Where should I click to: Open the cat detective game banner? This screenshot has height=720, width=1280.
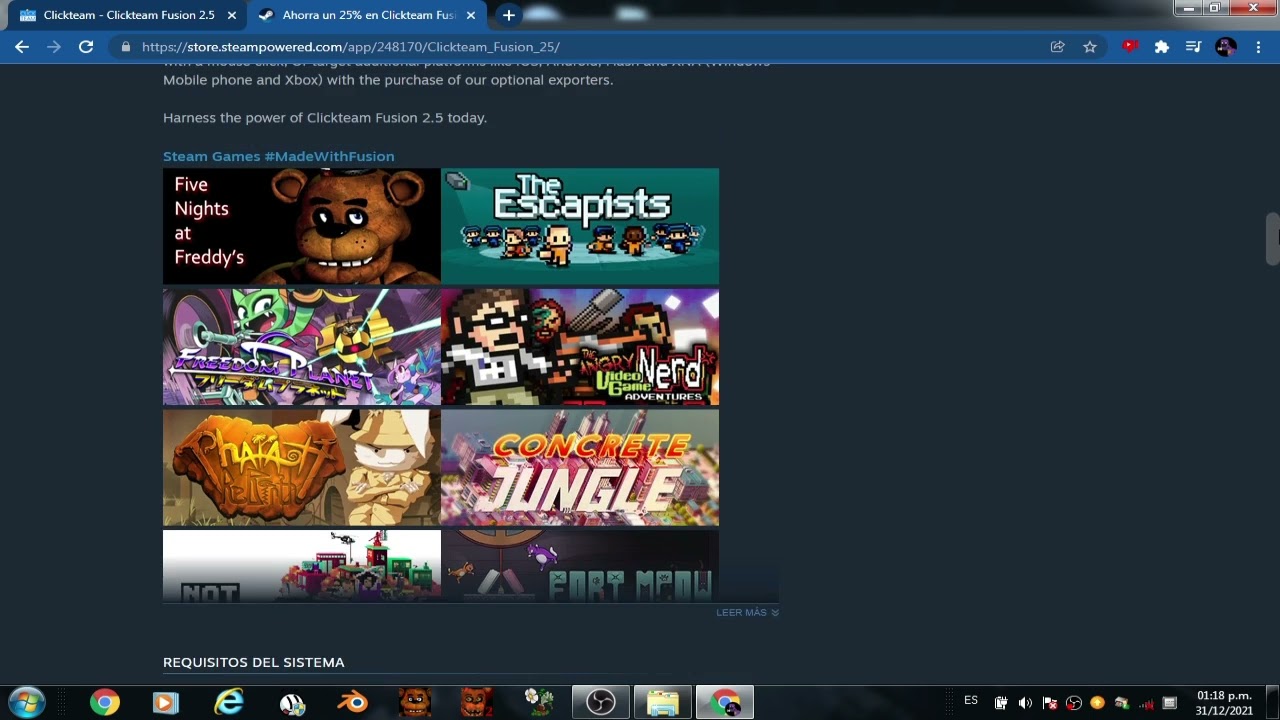tap(302, 467)
